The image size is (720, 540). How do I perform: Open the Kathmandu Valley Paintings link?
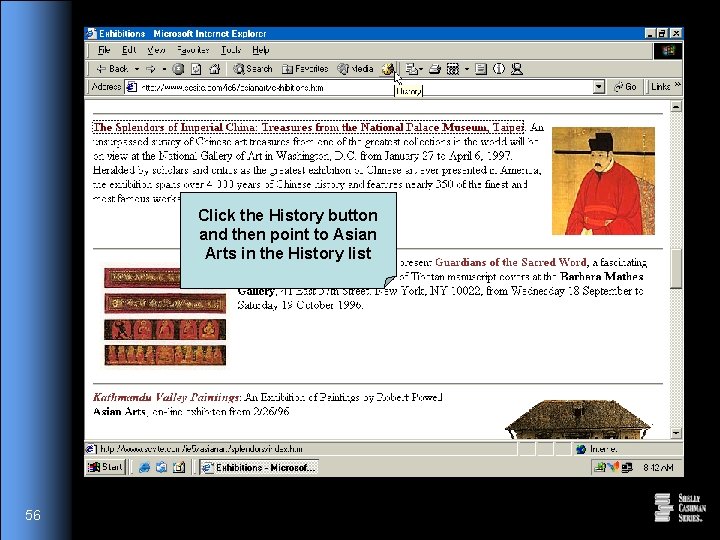click(166, 397)
